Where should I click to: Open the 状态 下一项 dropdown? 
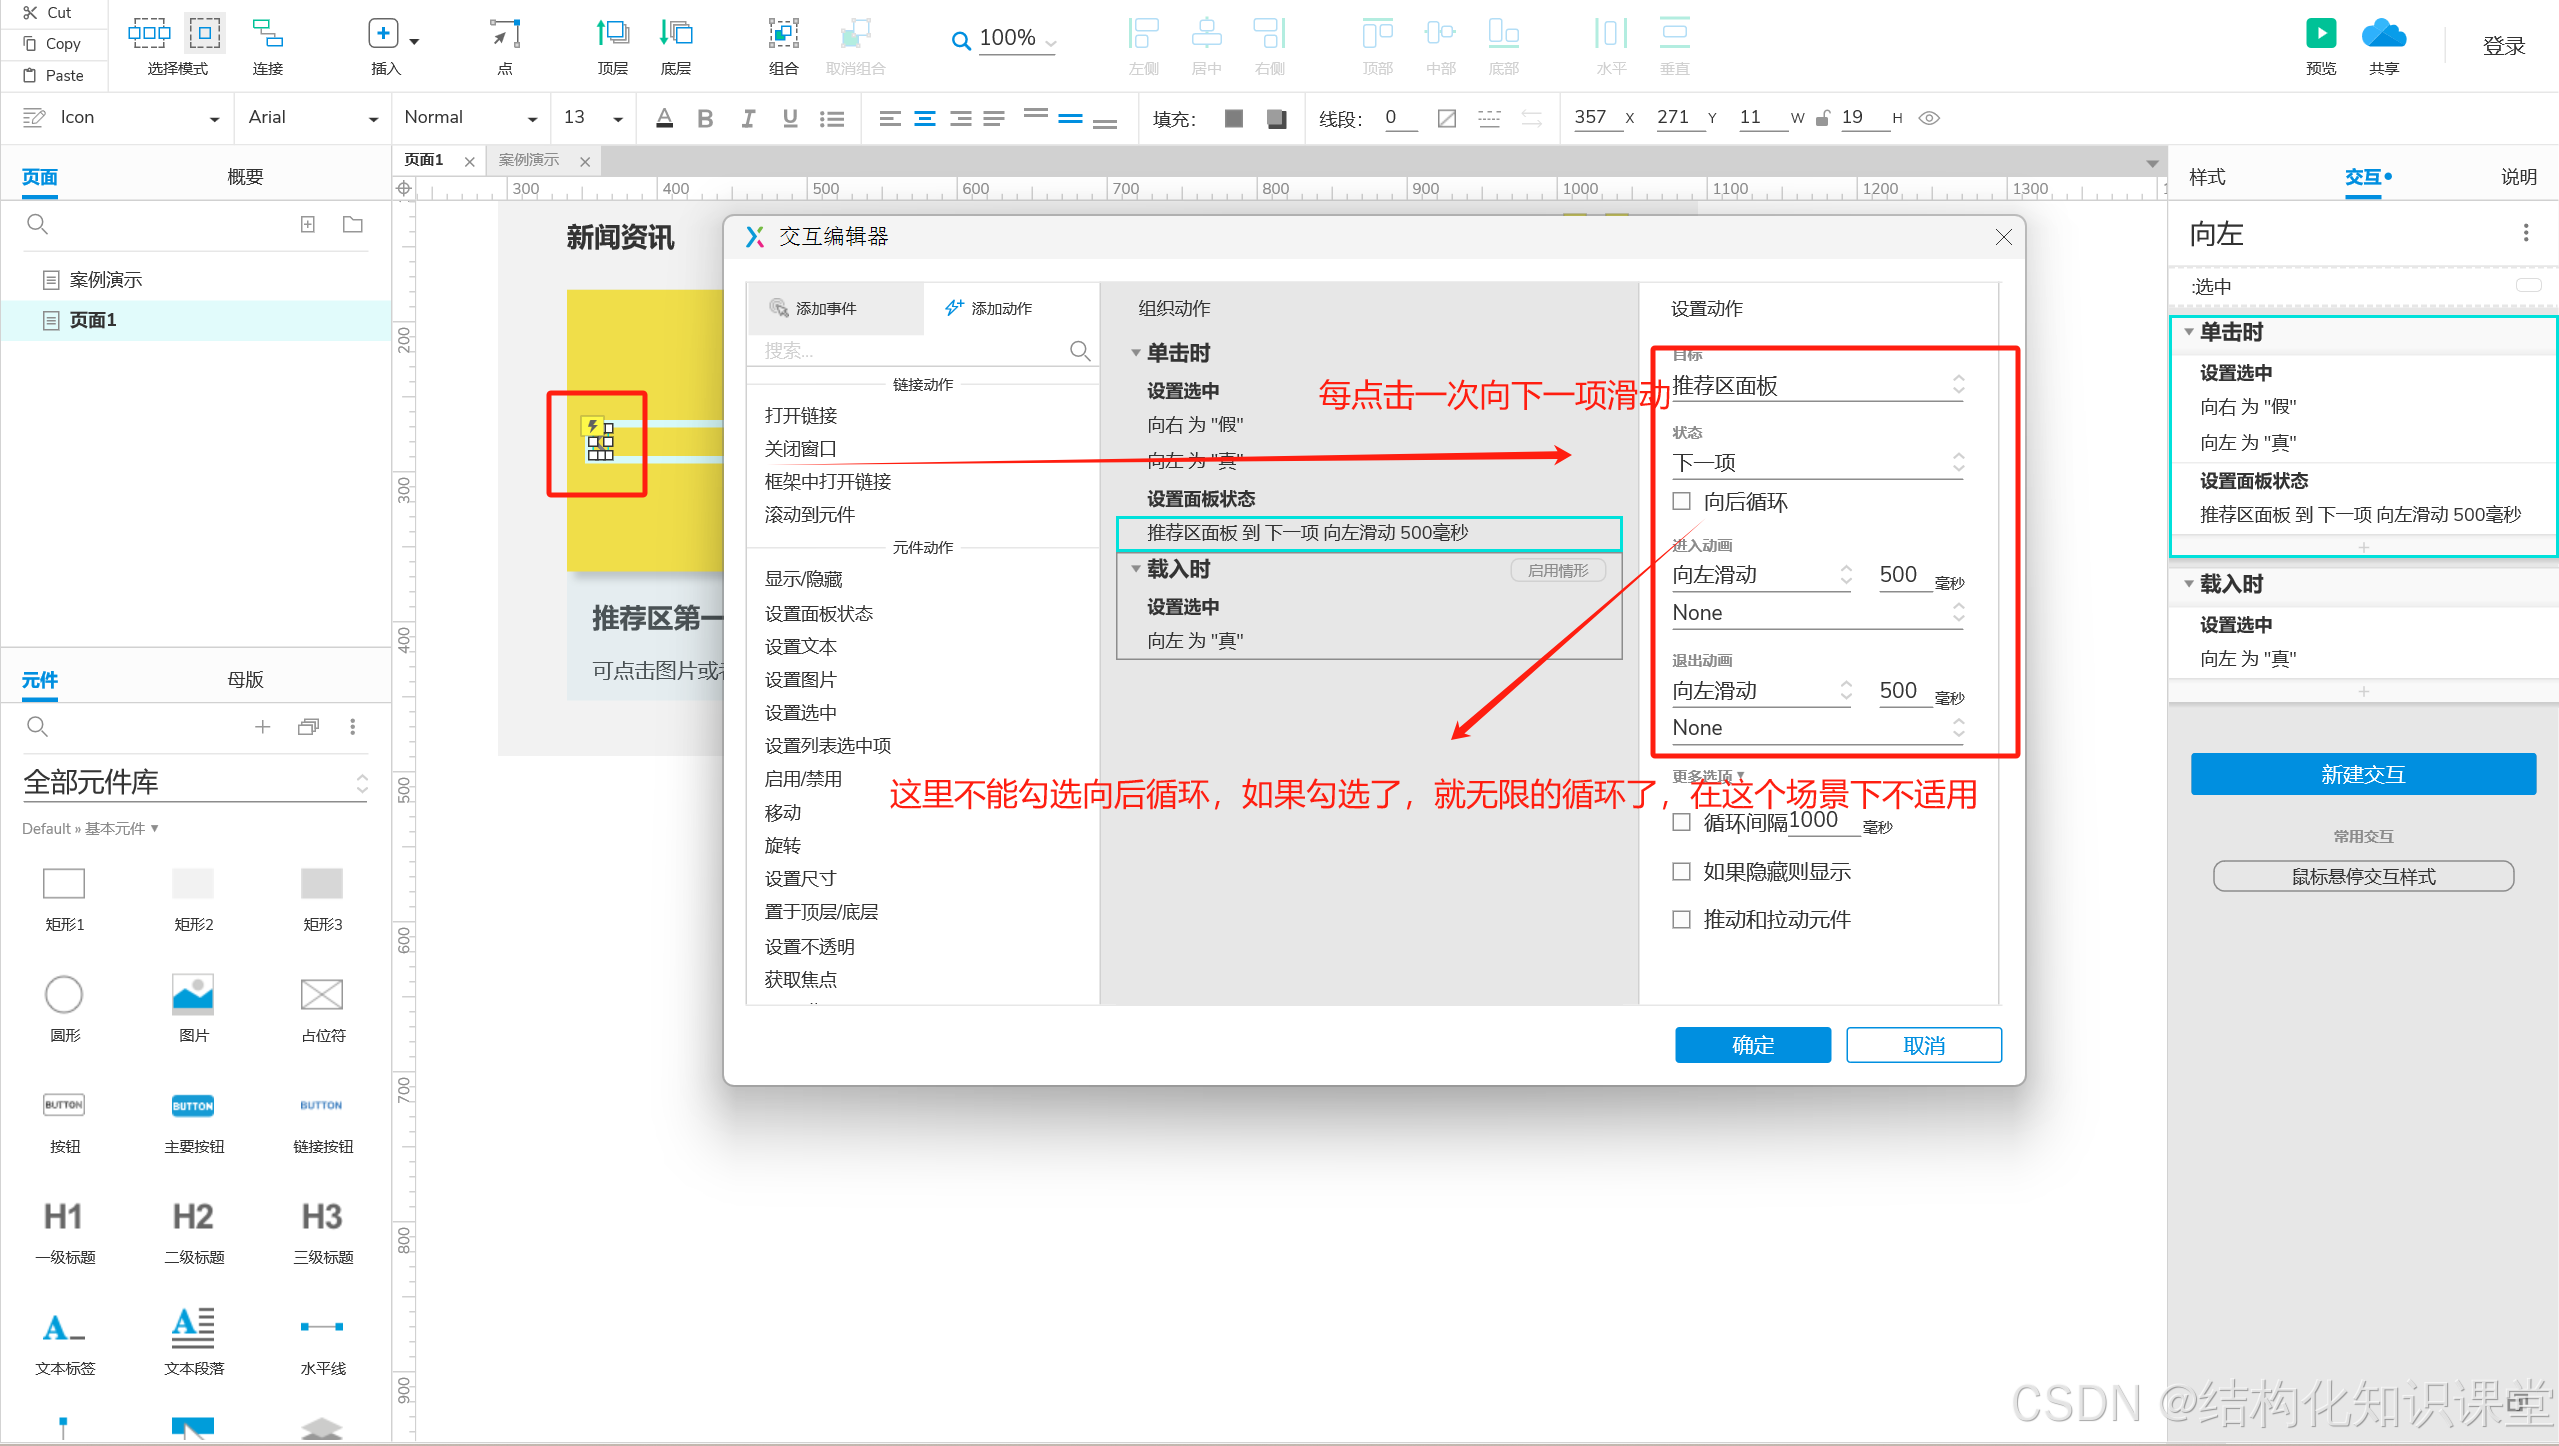tap(1818, 463)
